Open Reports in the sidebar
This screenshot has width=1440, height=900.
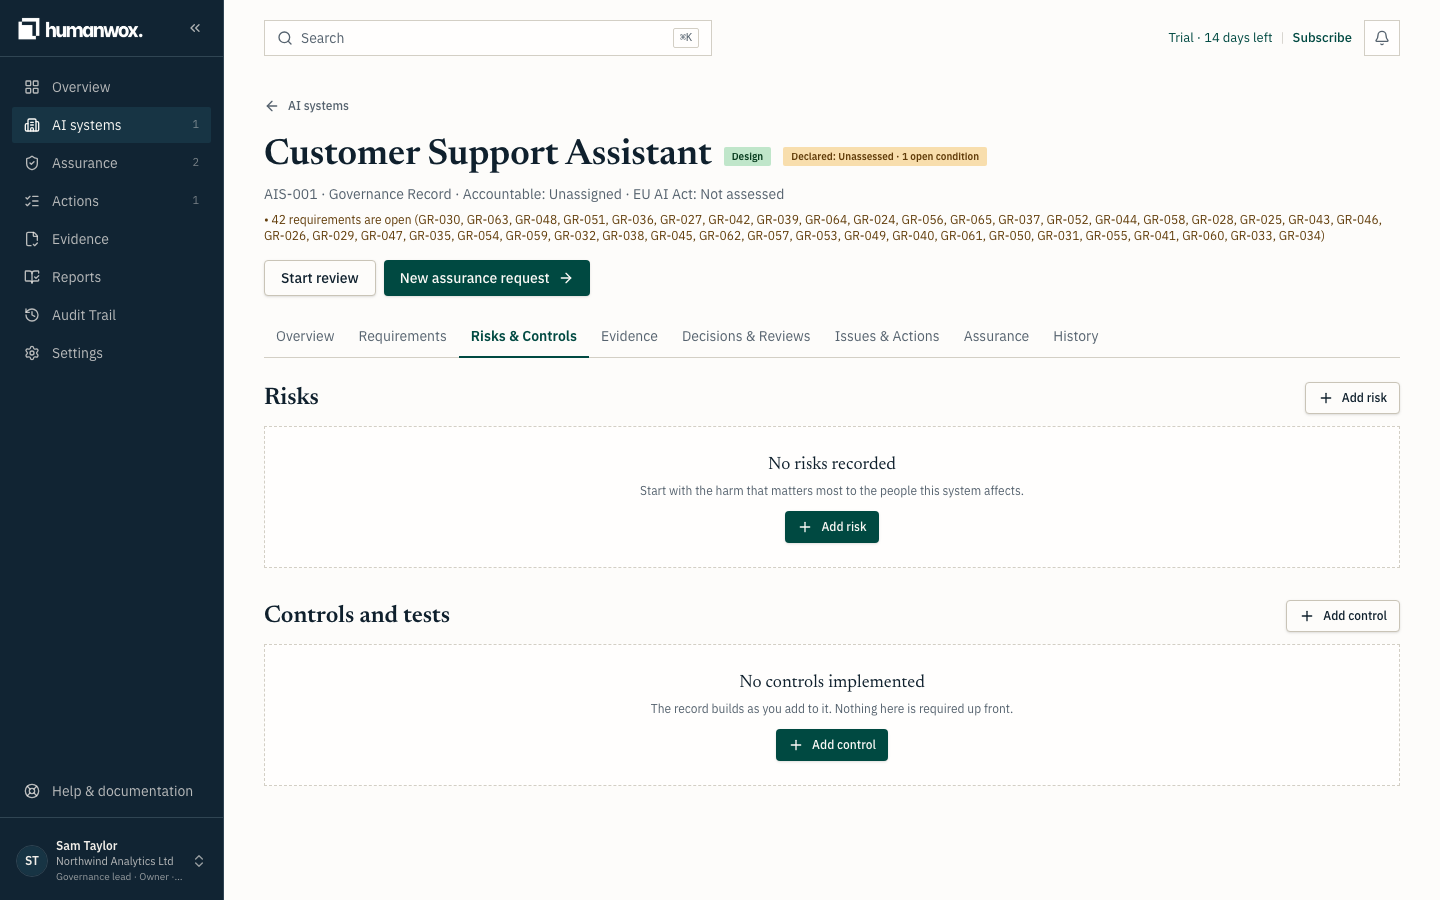point(112,277)
